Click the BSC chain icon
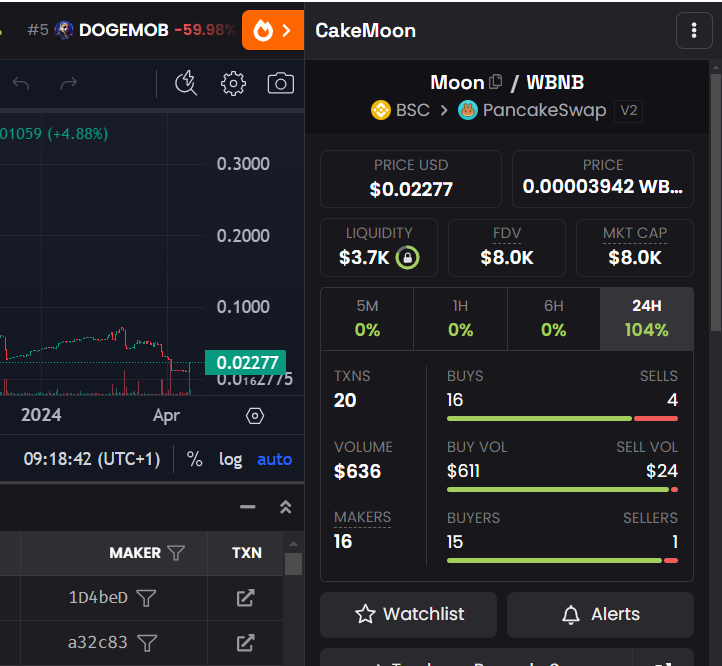The image size is (722, 666). click(381, 110)
